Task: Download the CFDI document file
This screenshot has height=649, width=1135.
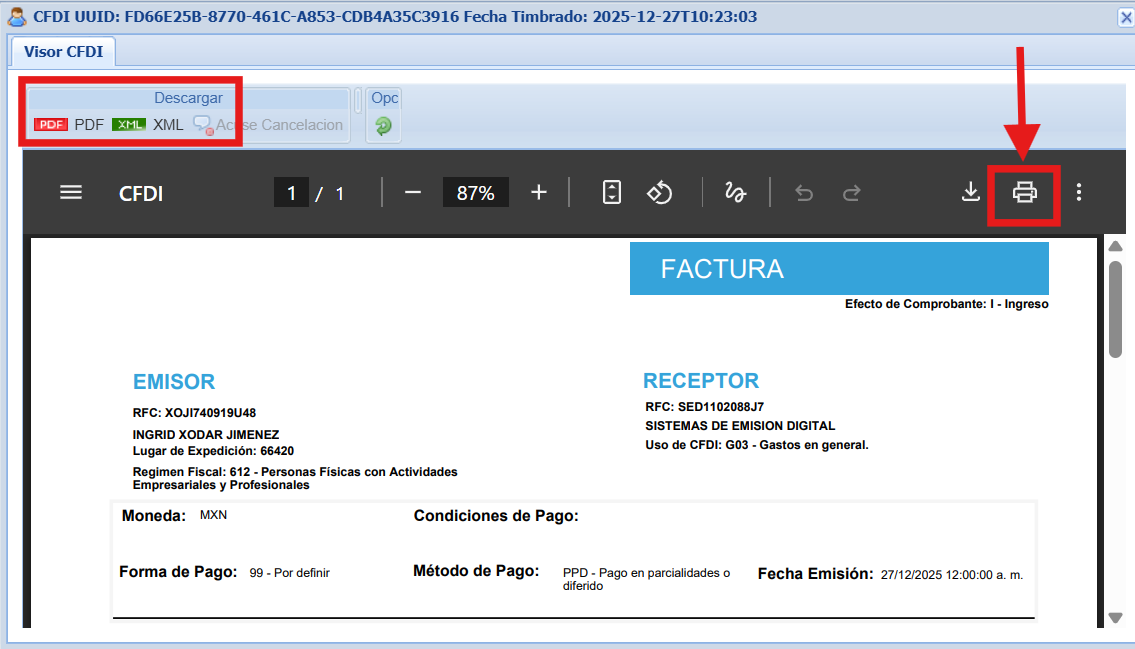Action: pos(970,192)
